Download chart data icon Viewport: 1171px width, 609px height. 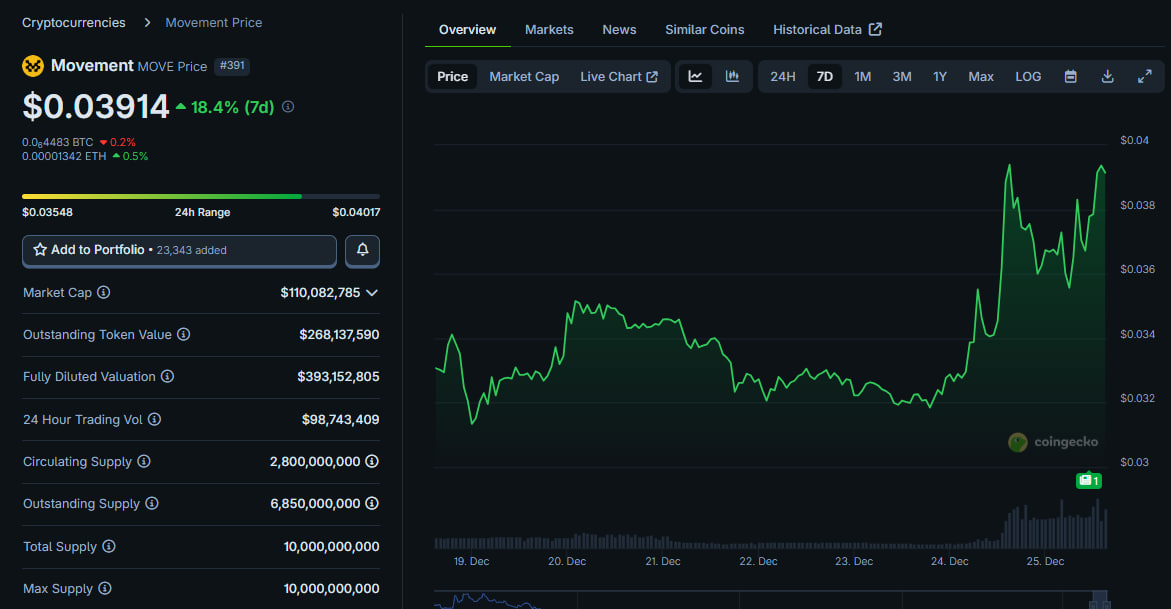coord(1107,77)
